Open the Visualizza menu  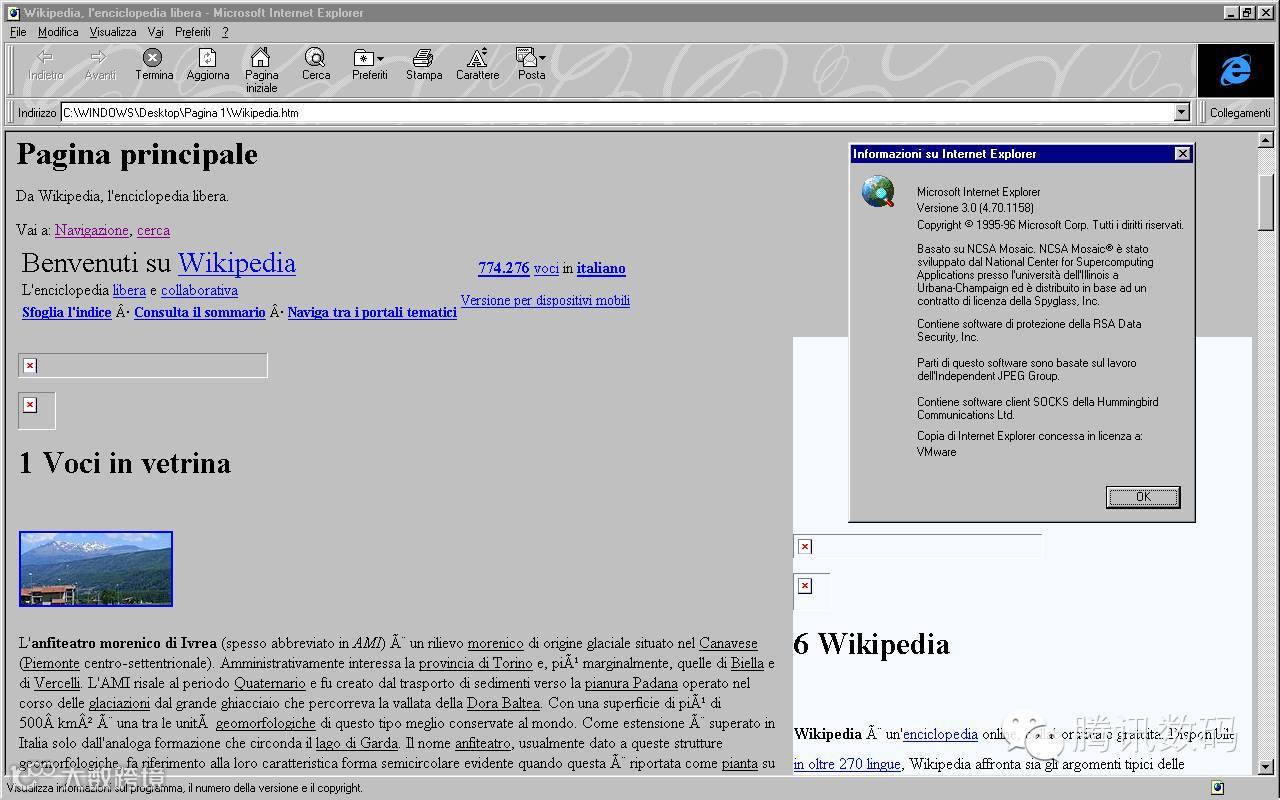click(x=113, y=32)
